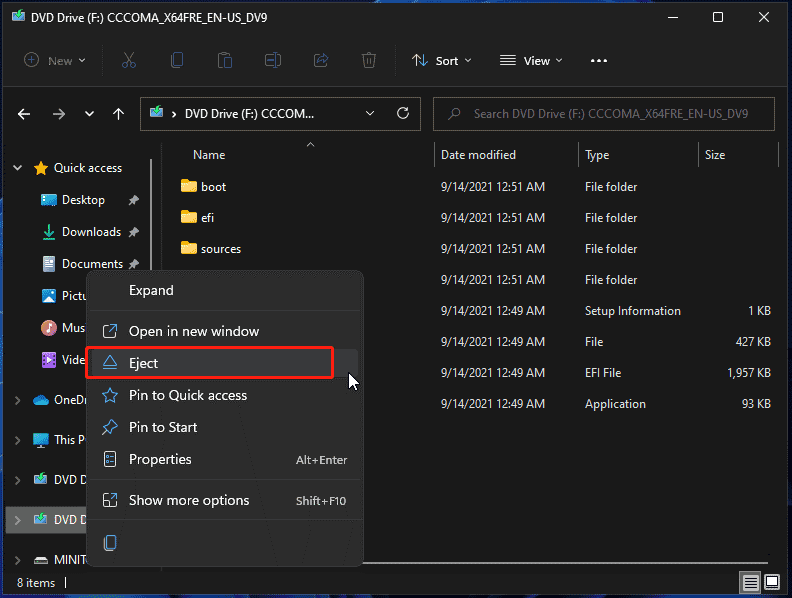Click the Share icon in toolbar
This screenshot has width=792, height=598.
[321, 60]
